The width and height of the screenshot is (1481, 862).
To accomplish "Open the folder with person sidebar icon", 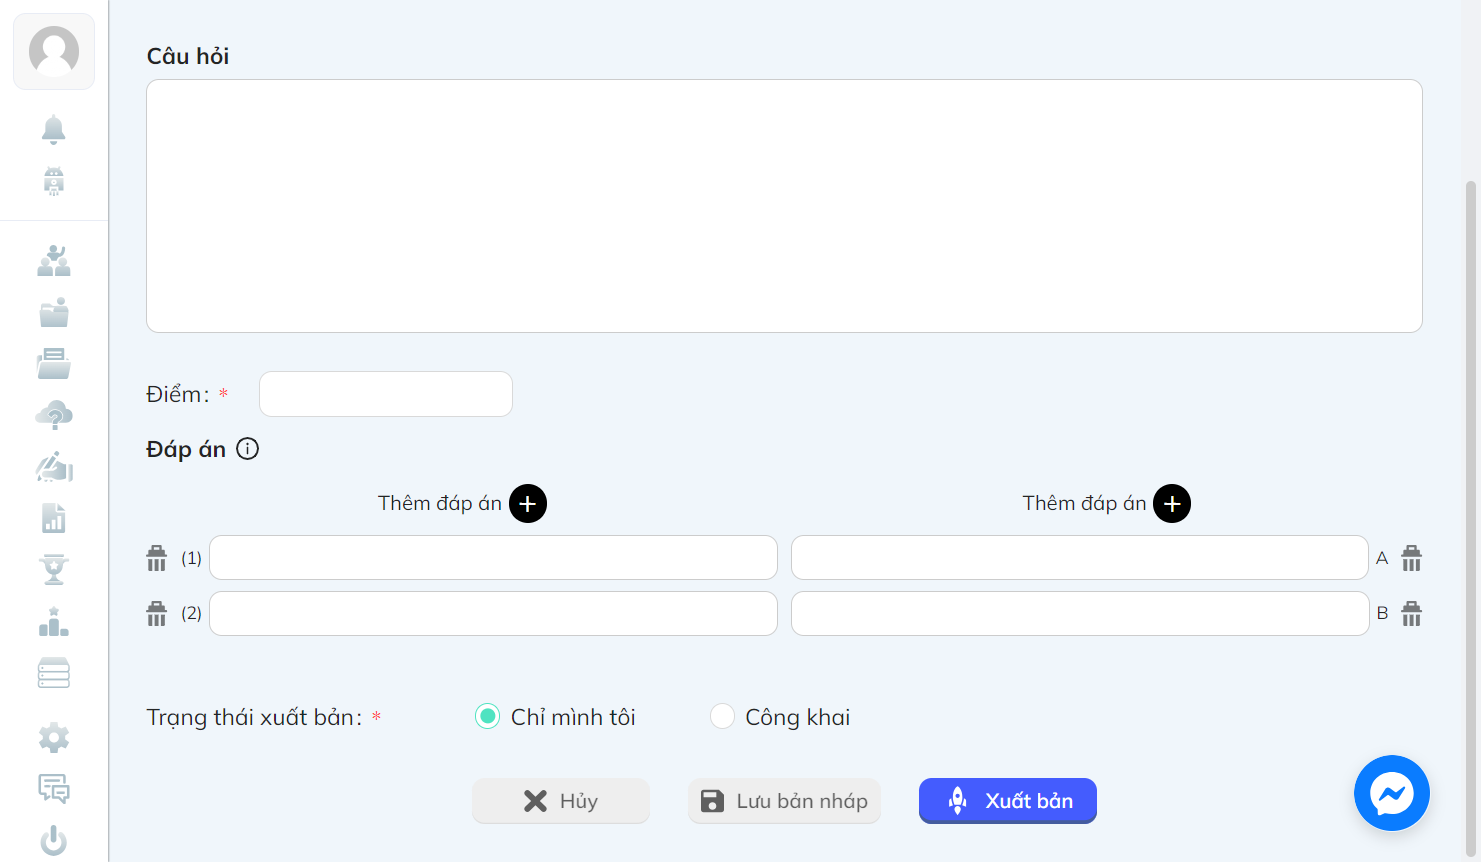I will click(54, 312).
